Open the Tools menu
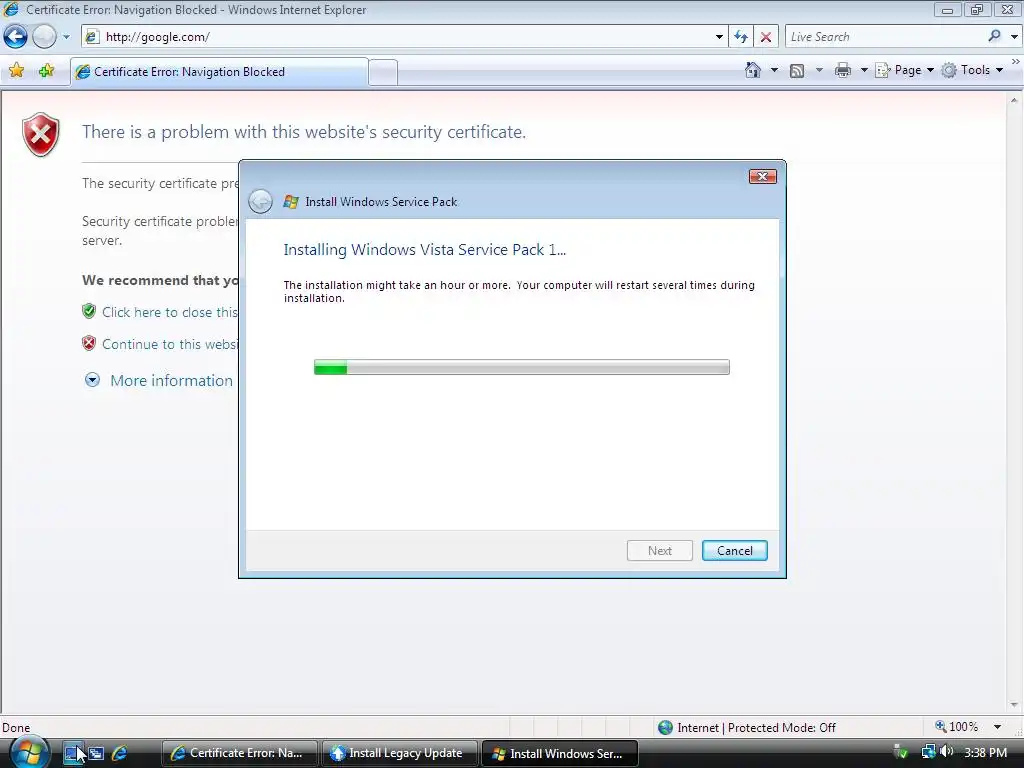1024x768 pixels. [x=972, y=70]
